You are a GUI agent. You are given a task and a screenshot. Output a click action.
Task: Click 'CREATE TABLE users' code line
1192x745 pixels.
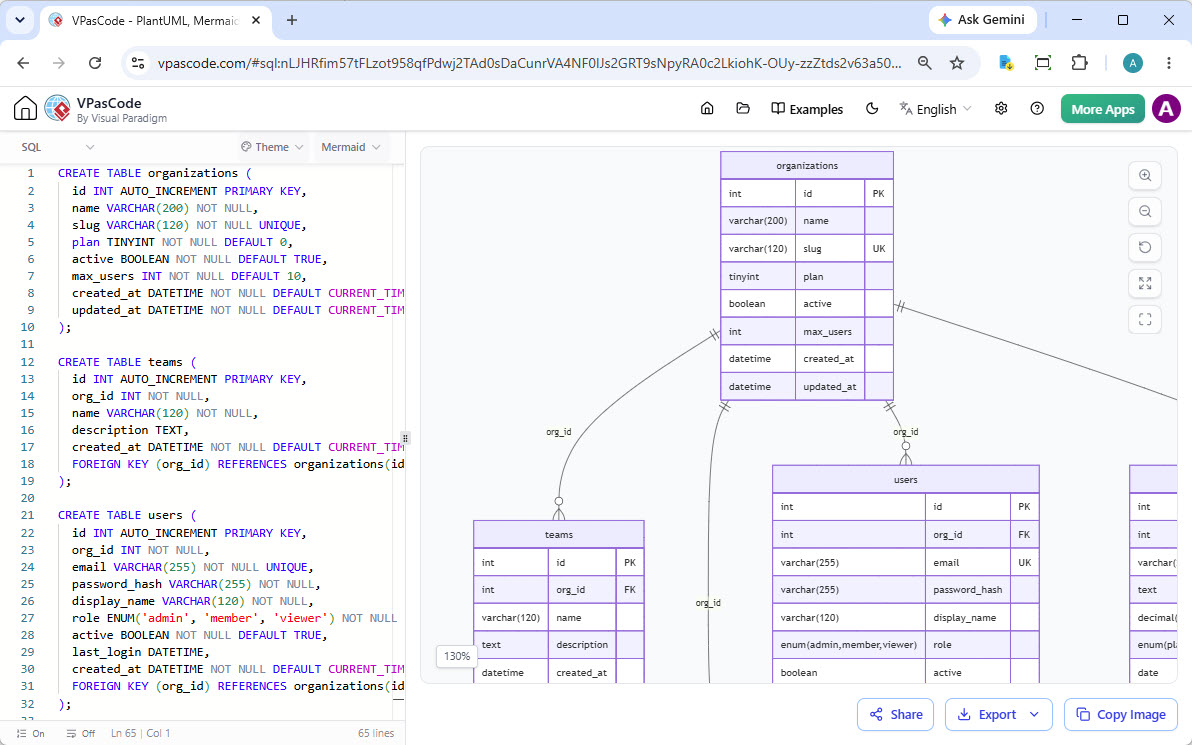127,515
